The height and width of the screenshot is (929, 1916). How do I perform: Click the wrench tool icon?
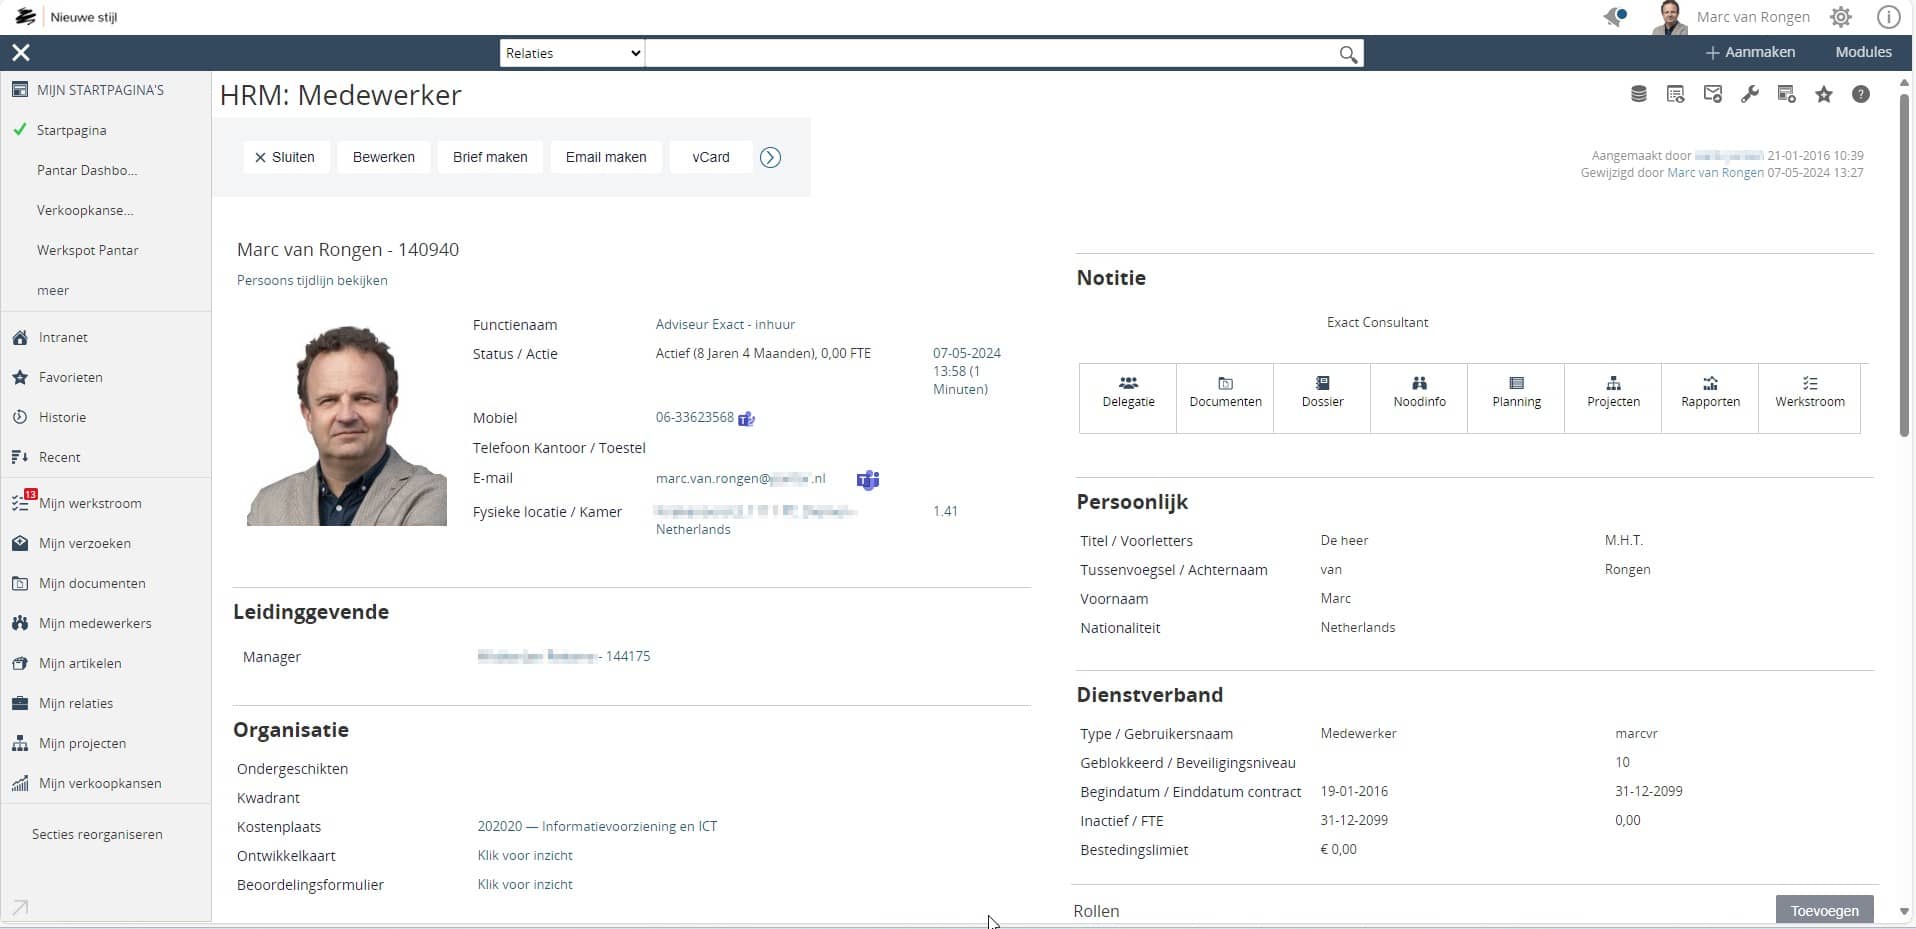pos(1749,95)
